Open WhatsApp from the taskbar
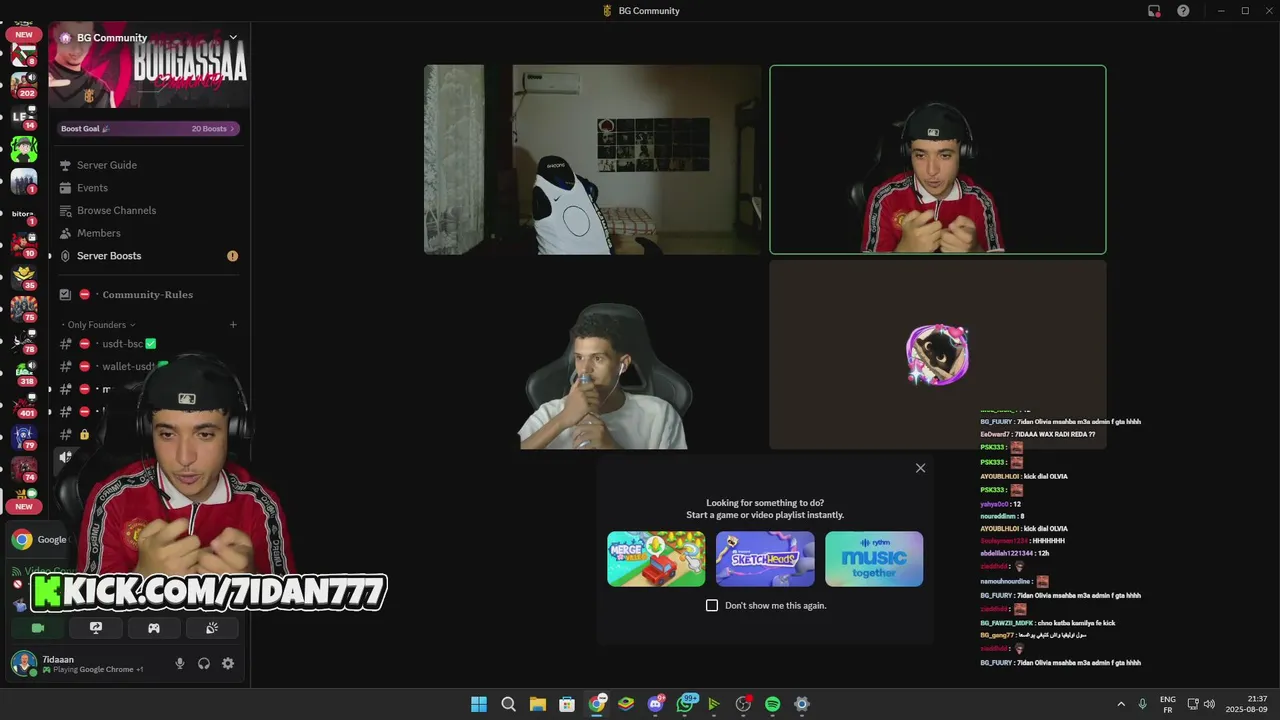Image resolution: width=1280 pixels, height=720 pixels. (685, 704)
